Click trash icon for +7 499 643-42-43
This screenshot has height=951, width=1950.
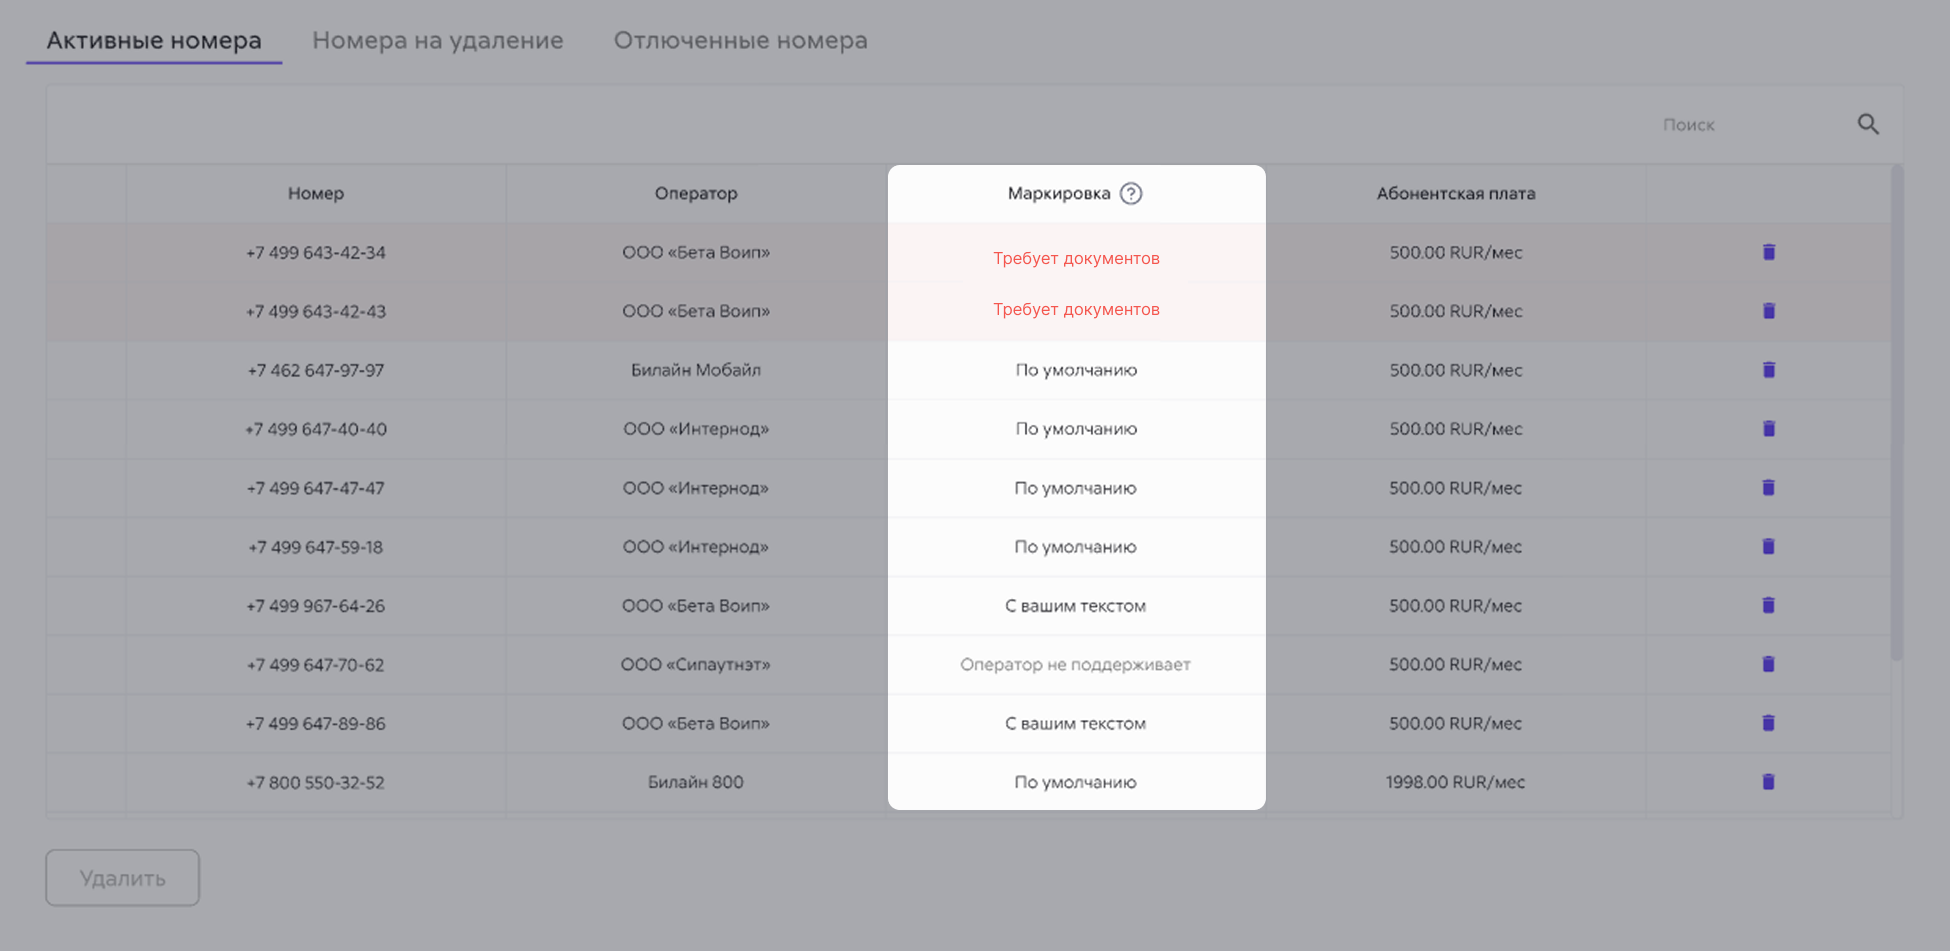tap(1768, 311)
